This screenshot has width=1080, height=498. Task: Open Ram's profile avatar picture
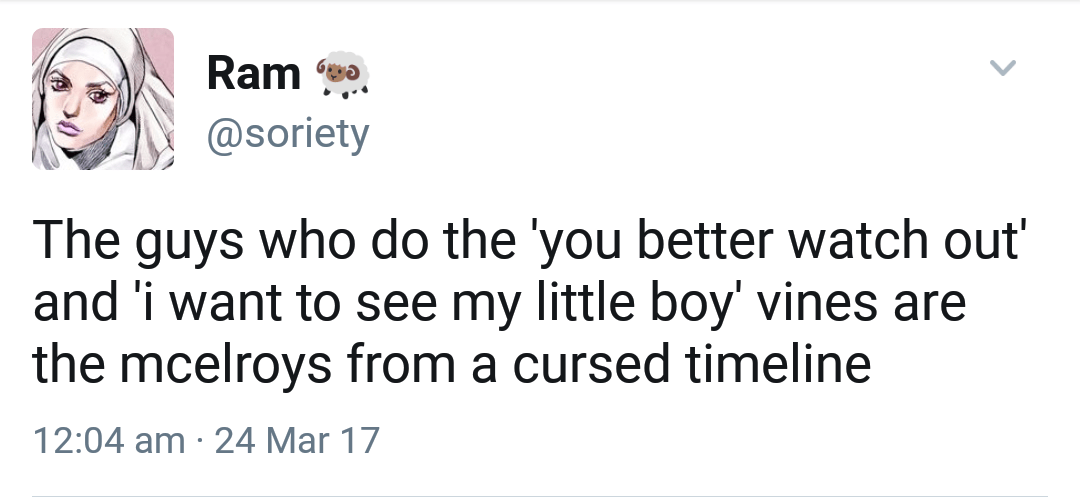tap(103, 98)
